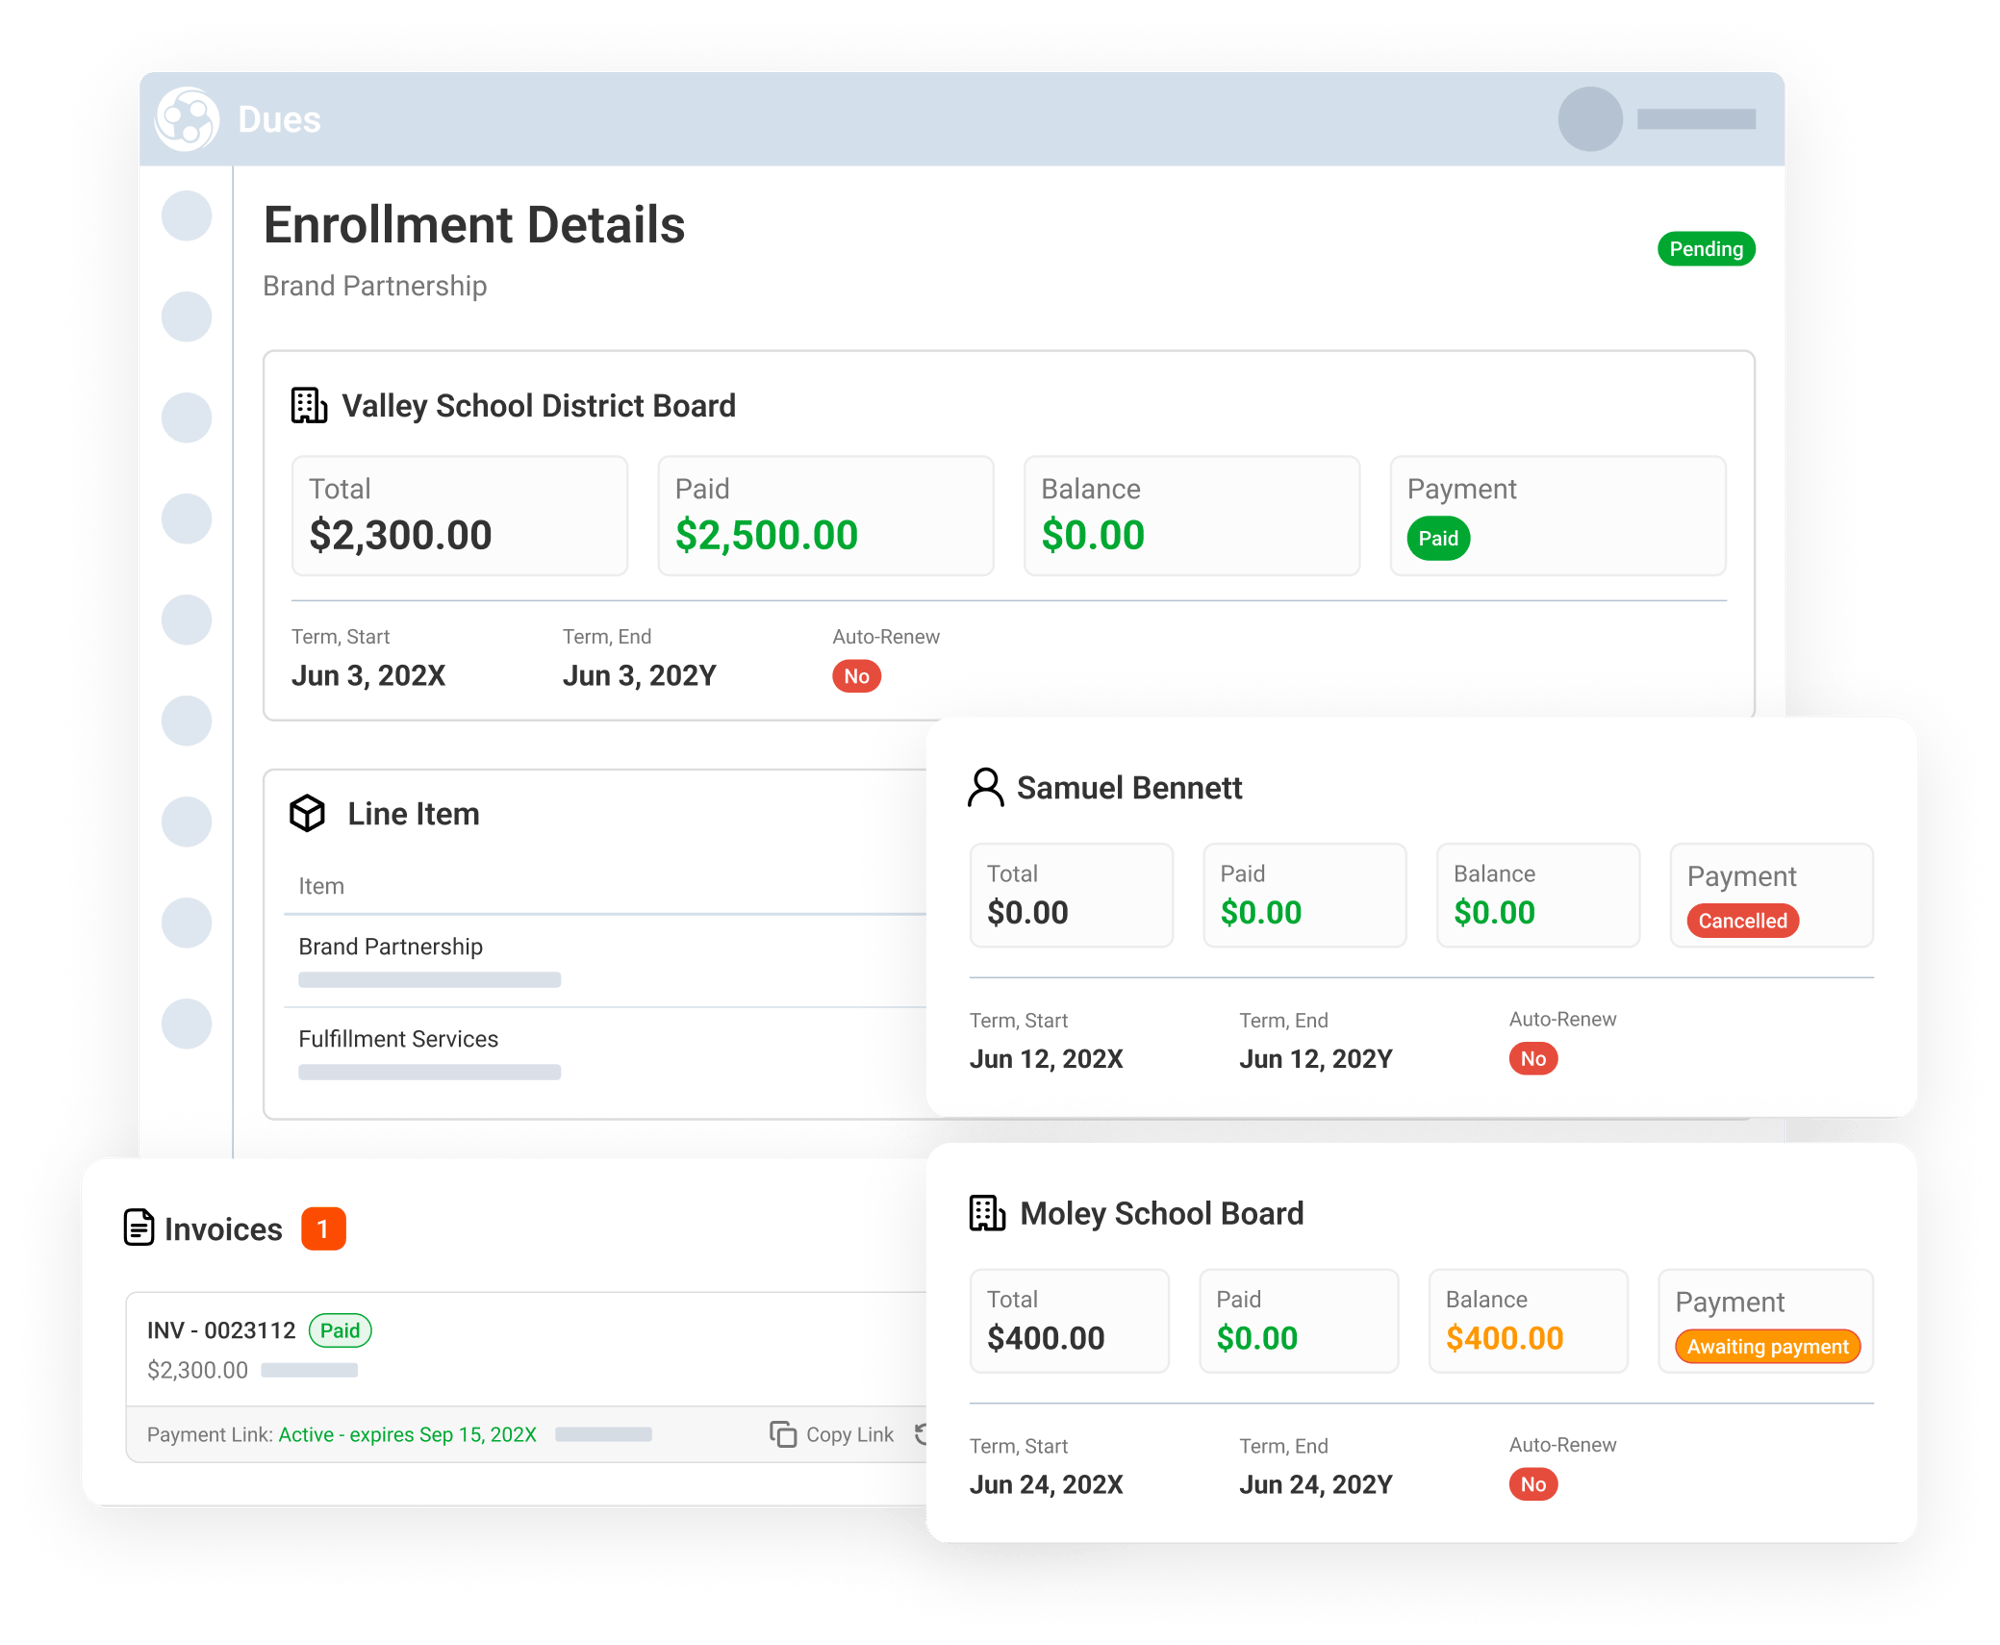Click the cube icon next to Line Item
The image size is (2000, 1645).
click(308, 813)
